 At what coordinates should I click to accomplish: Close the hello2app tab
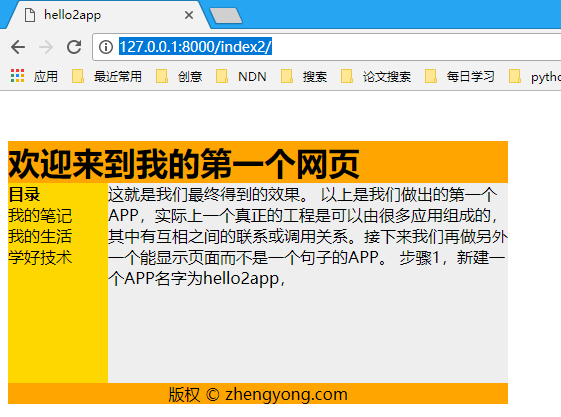tap(189, 15)
